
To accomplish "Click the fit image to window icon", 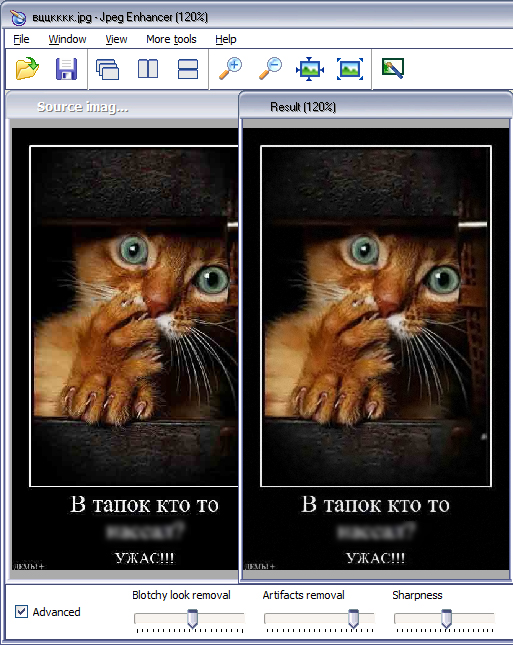I will click(310, 69).
